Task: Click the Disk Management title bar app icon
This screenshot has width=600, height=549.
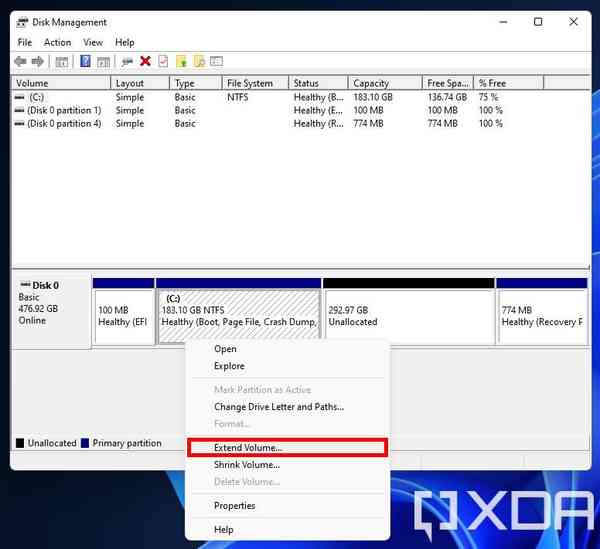Action: click(22, 23)
